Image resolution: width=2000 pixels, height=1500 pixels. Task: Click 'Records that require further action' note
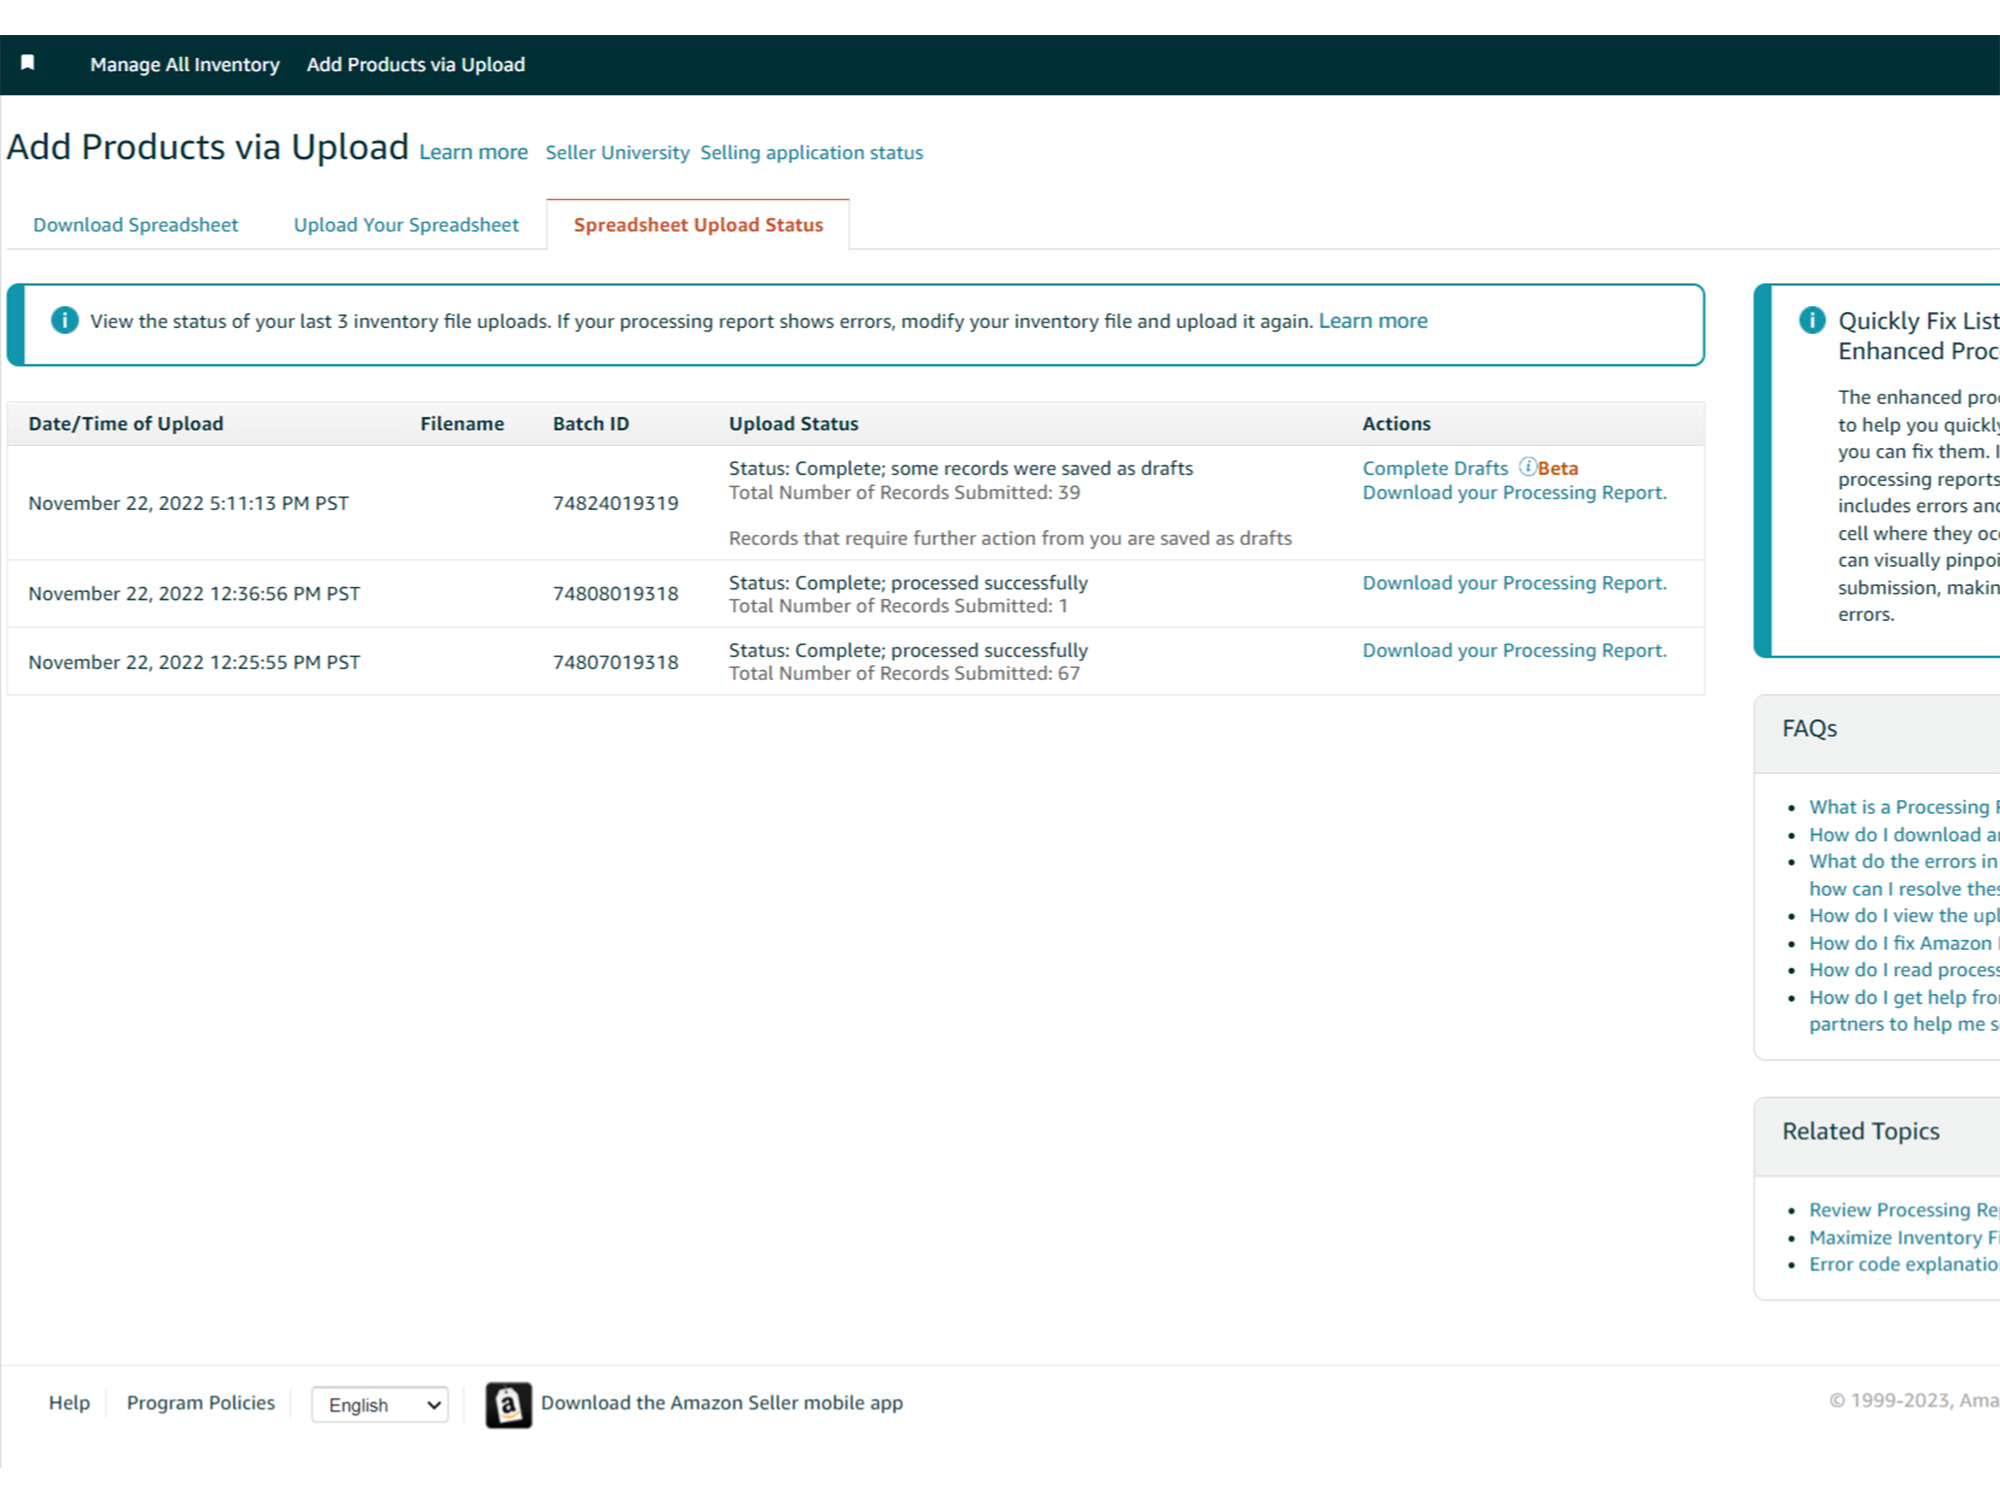1010,538
